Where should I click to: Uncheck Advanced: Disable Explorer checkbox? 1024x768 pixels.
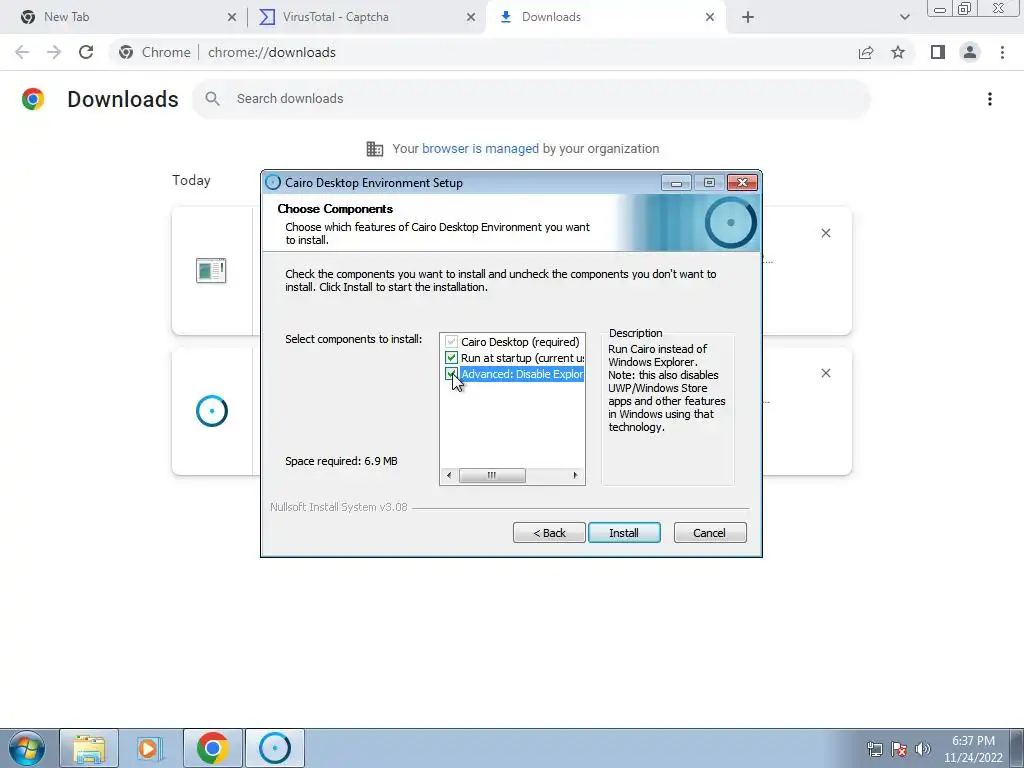[451, 374]
